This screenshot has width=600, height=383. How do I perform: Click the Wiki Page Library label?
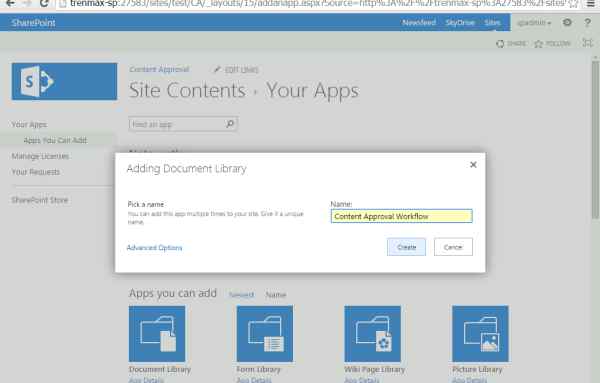(x=374, y=369)
